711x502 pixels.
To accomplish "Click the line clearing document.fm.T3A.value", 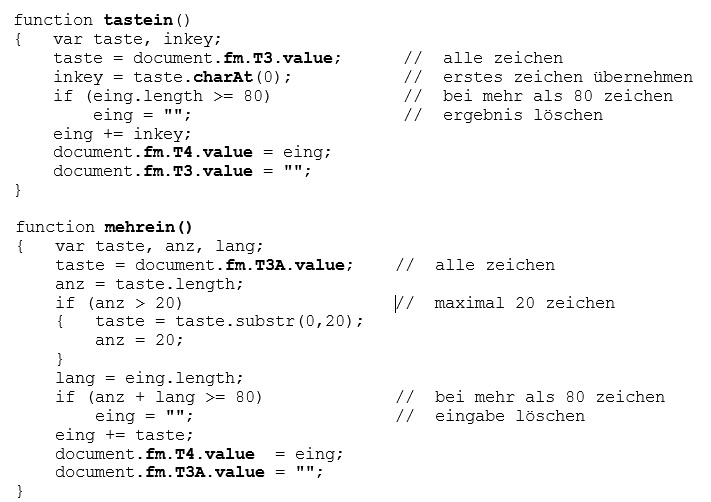I will (190, 472).
